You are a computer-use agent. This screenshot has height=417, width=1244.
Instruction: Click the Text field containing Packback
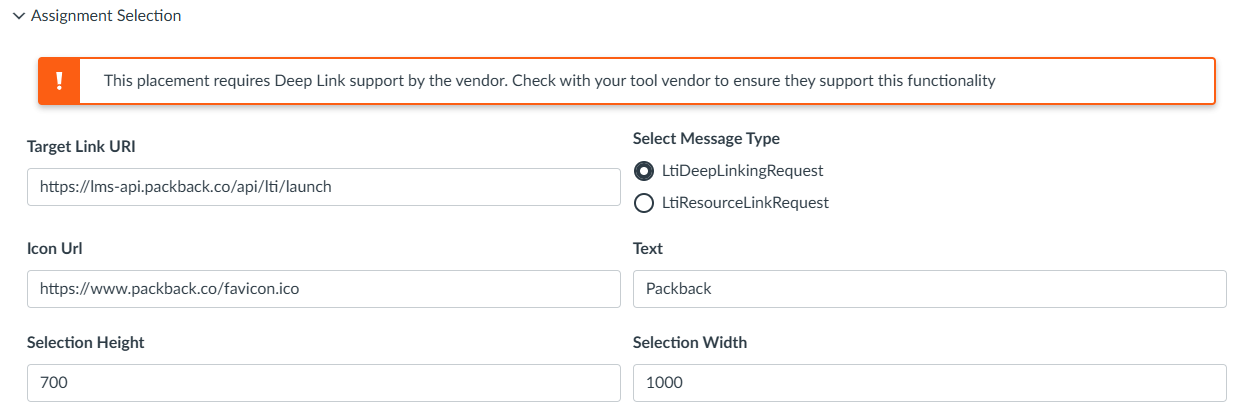tap(930, 289)
